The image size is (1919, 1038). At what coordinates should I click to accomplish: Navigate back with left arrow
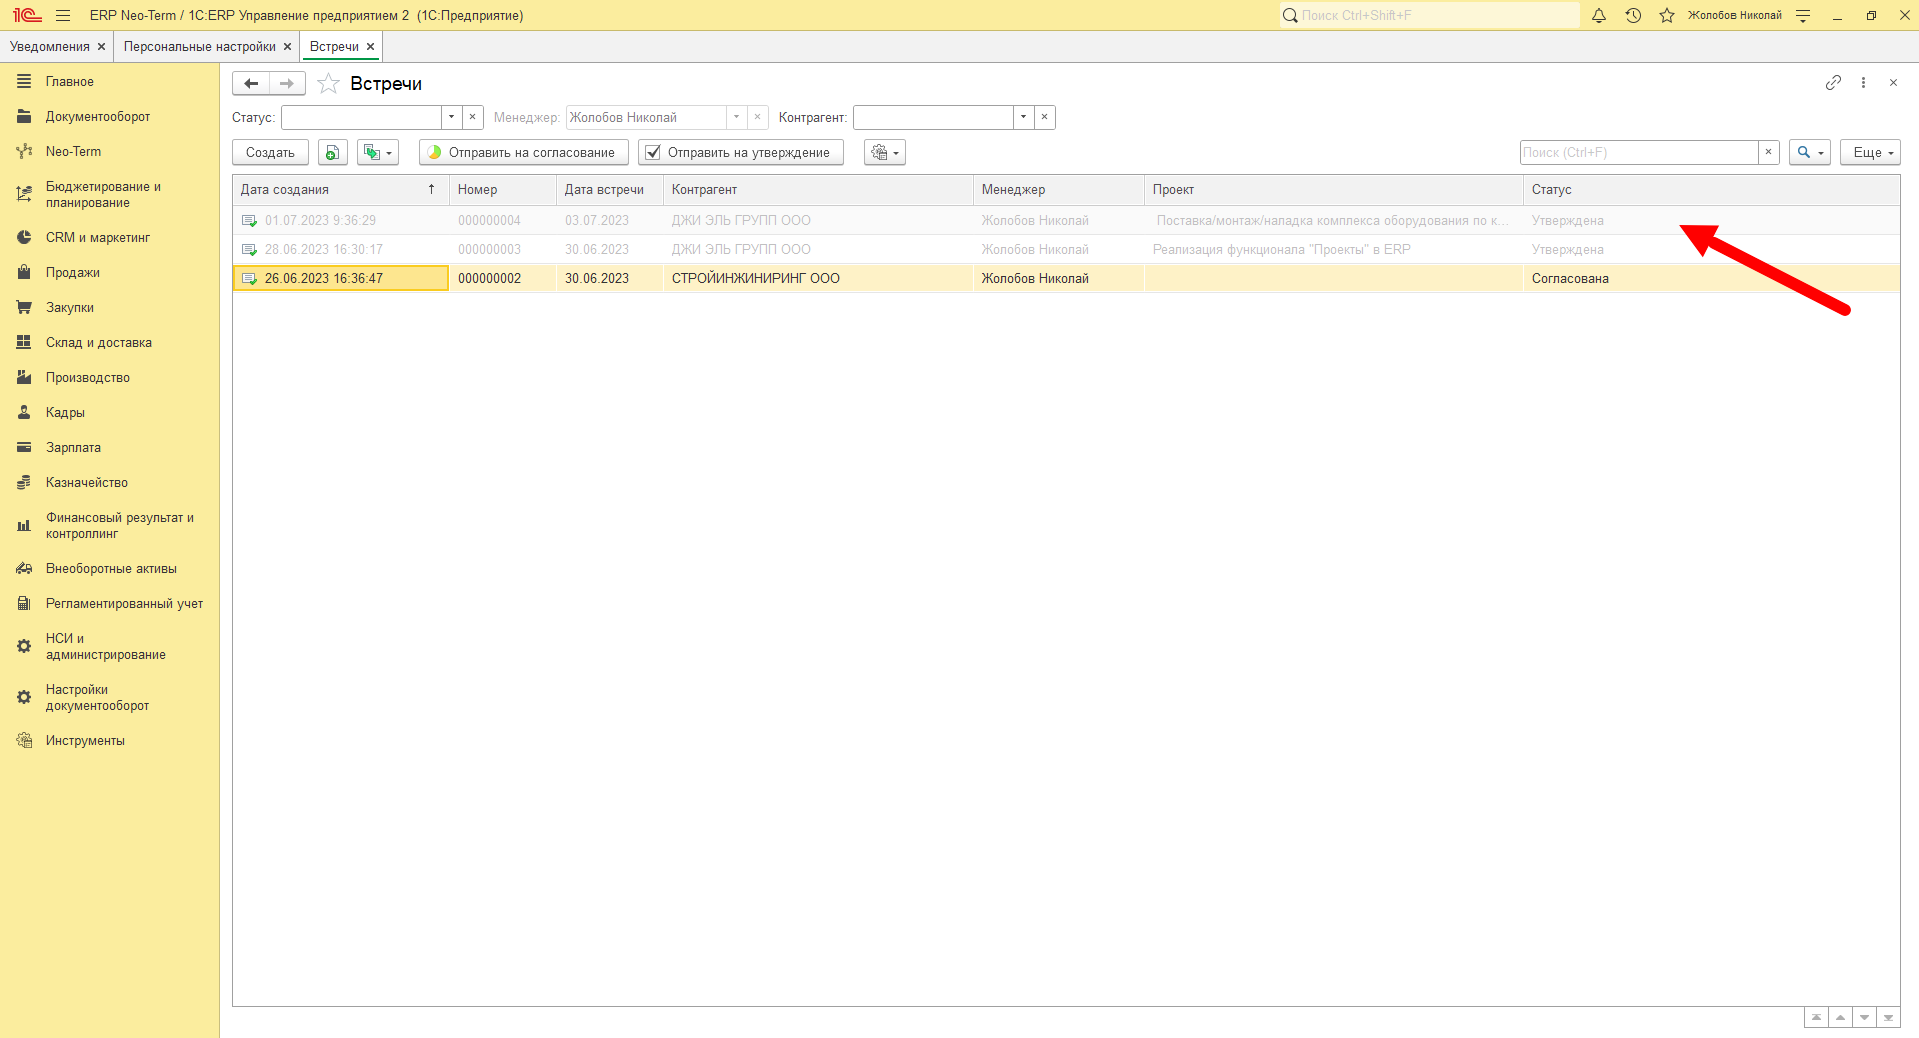click(x=251, y=84)
